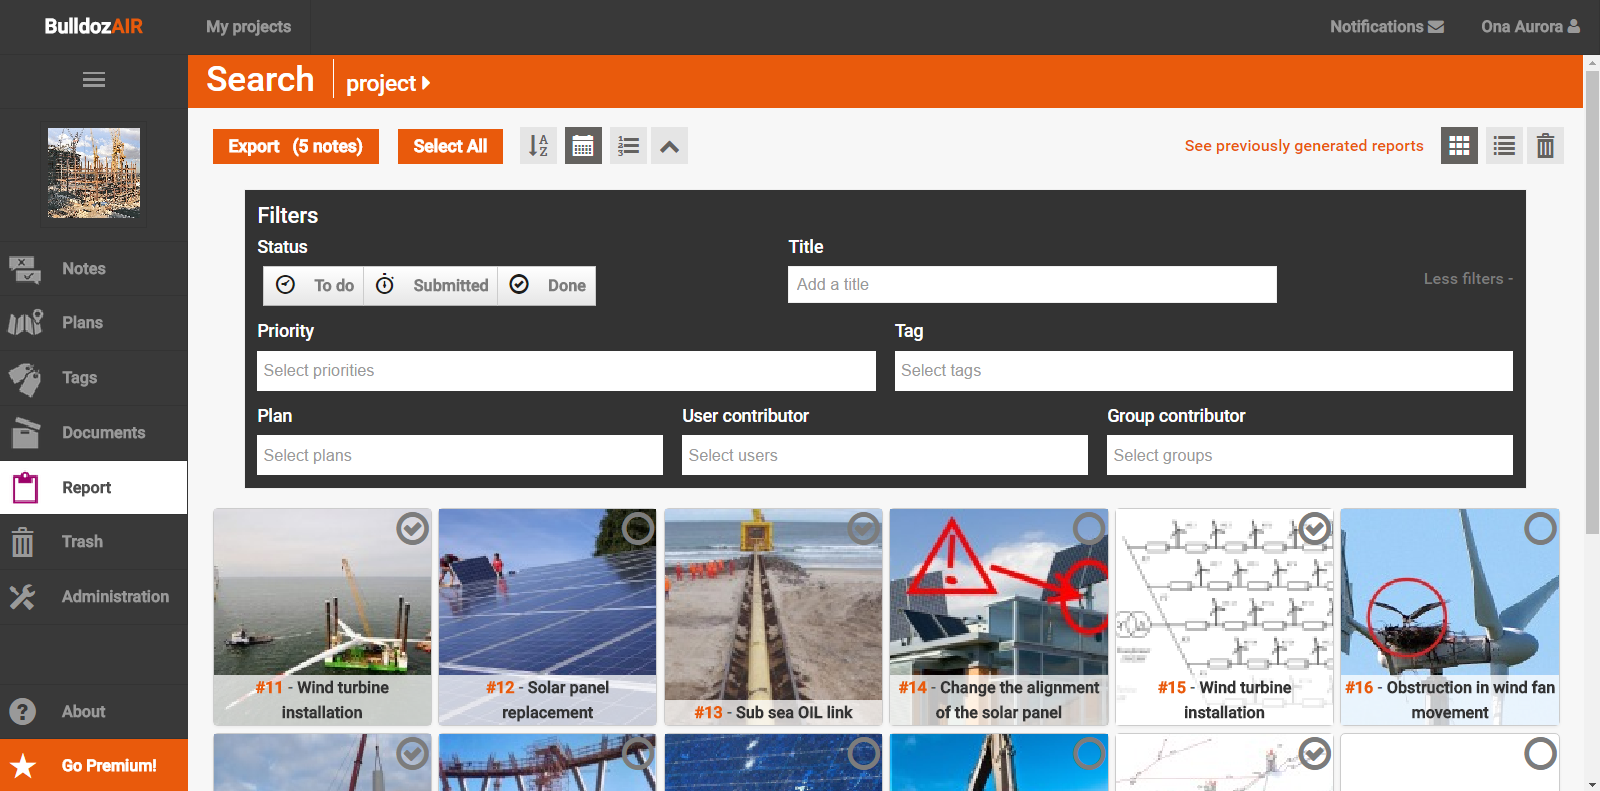Click Export (5 notes) button

coord(296,146)
